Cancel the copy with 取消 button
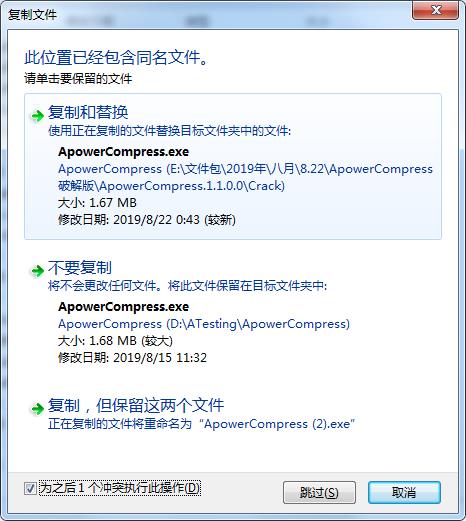The height and width of the screenshot is (521, 466). click(x=404, y=492)
